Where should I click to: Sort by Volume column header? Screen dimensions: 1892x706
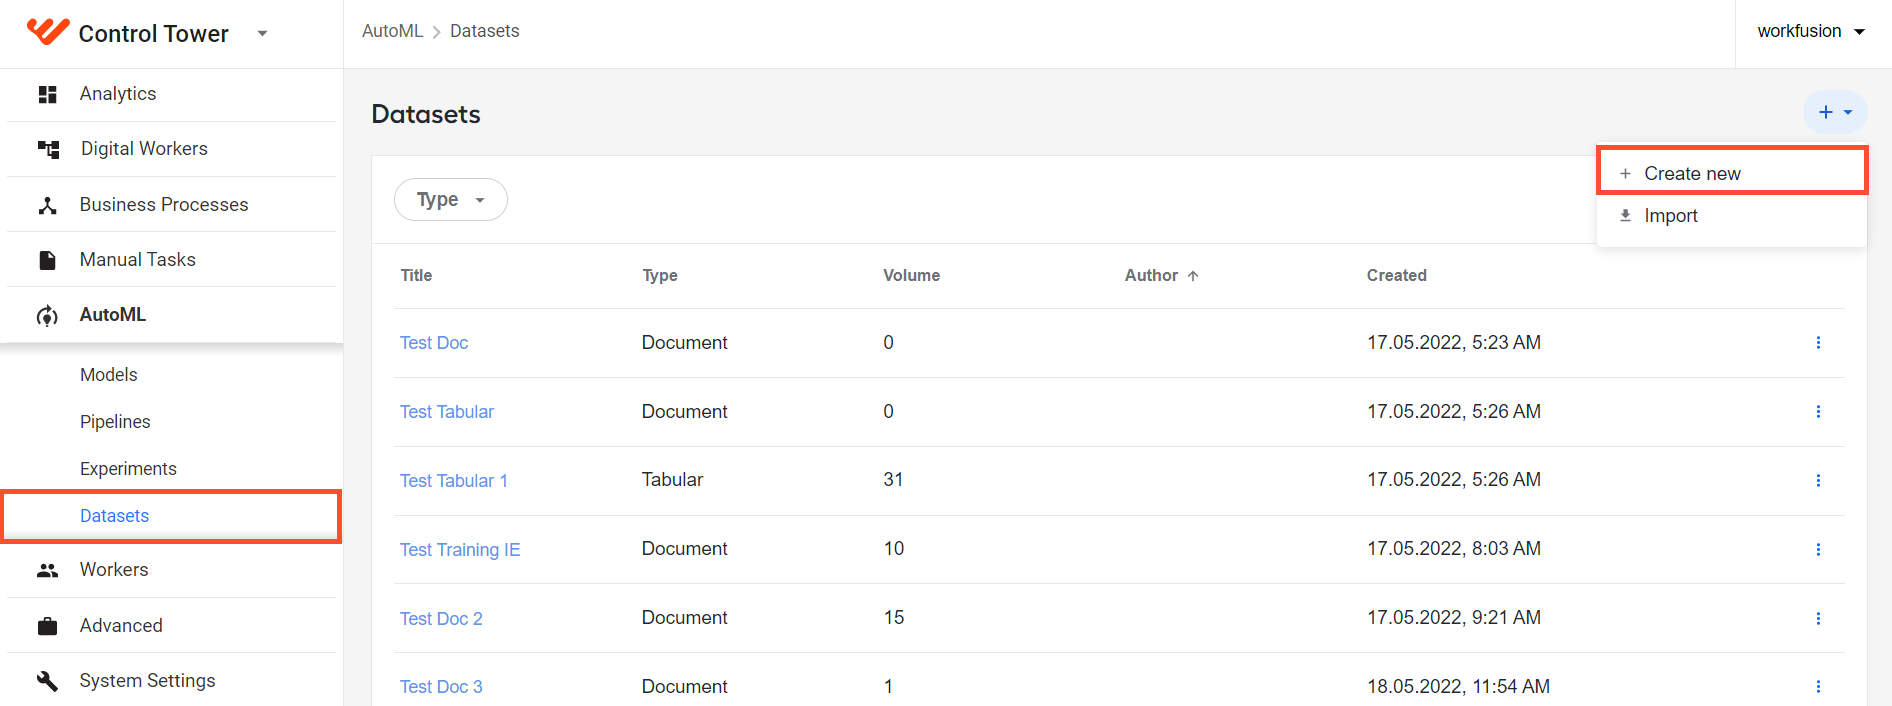point(911,275)
